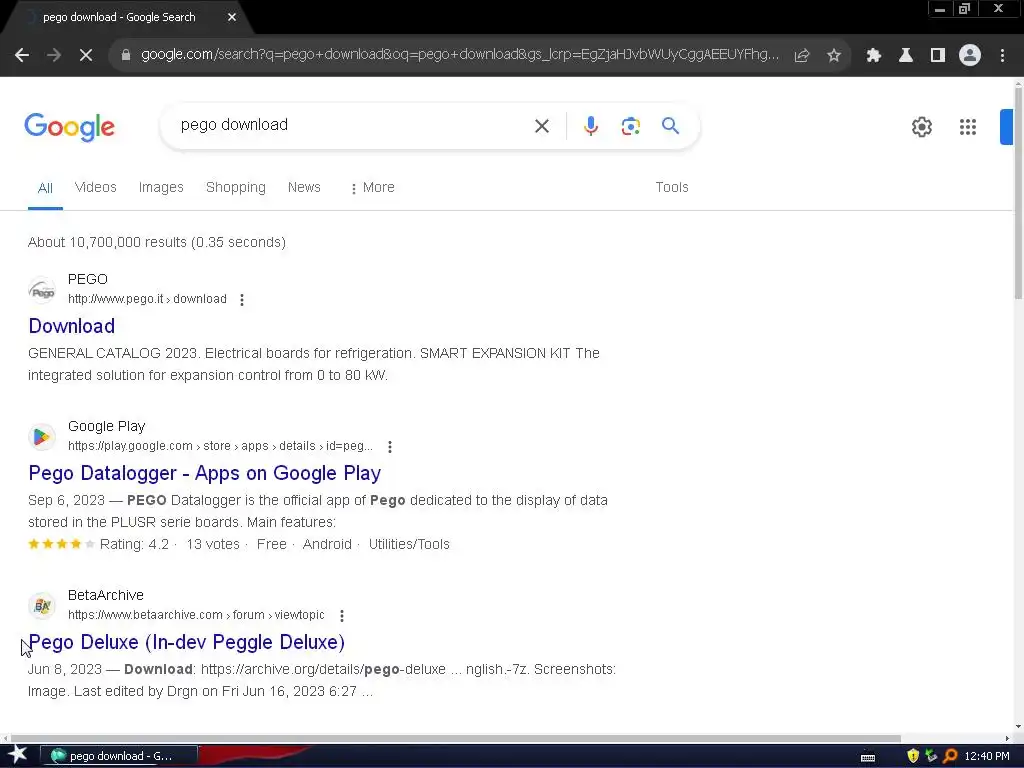The image size is (1024, 768).
Task: Toggle the browser side panel icon
Action: click(938, 56)
